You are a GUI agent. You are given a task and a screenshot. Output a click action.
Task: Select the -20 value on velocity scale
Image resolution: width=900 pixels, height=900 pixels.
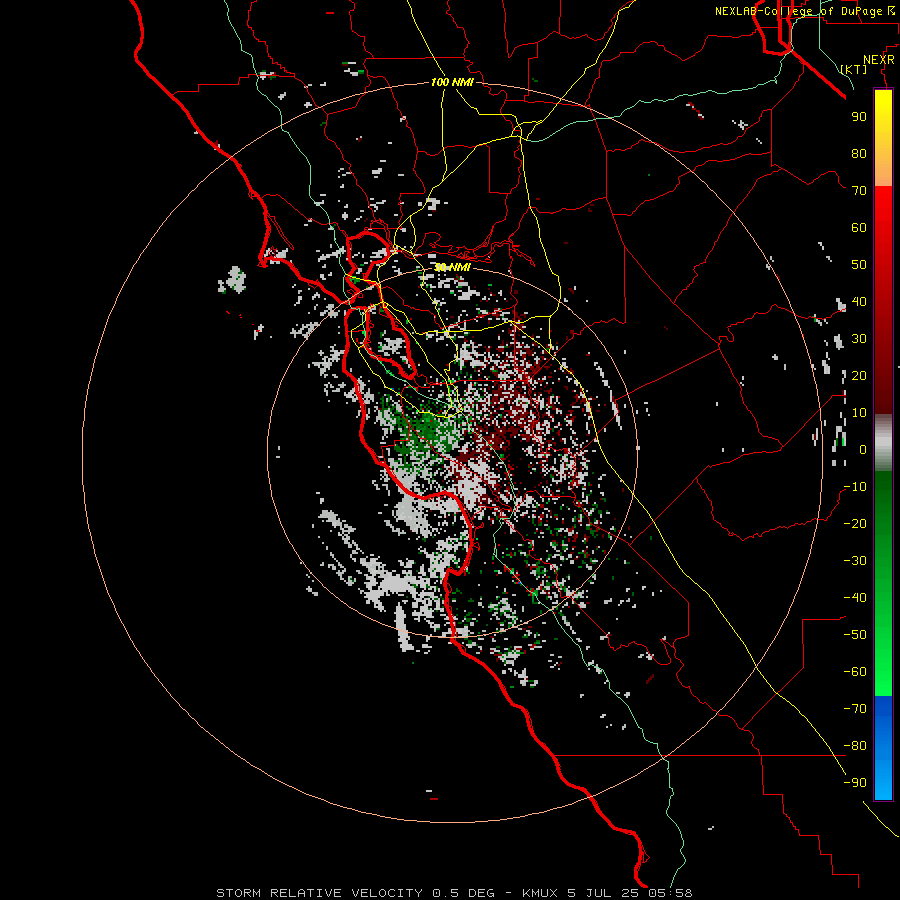click(x=855, y=523)
